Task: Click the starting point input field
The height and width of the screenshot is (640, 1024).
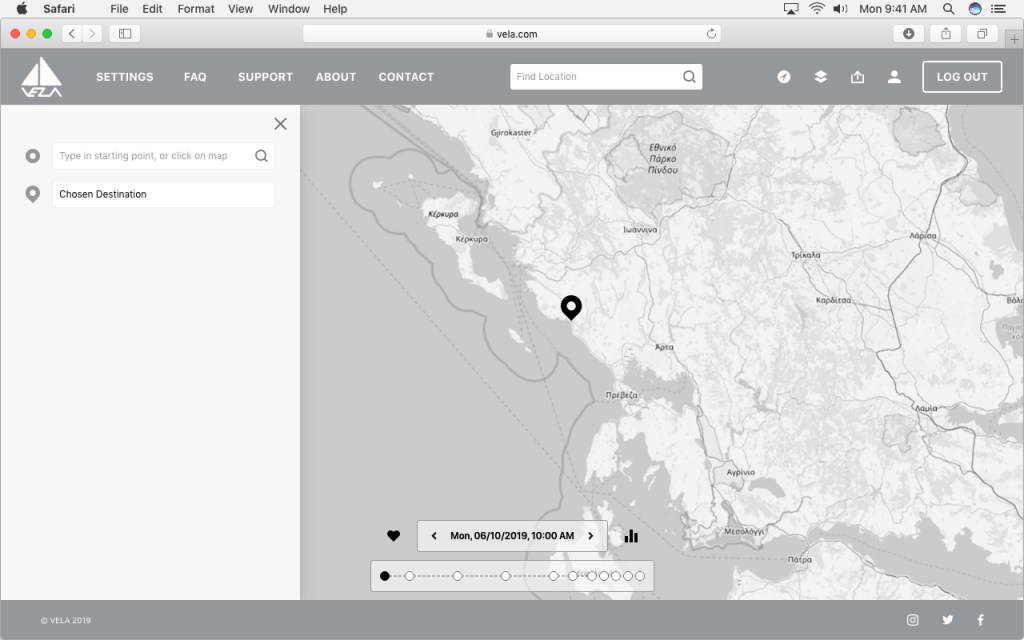Action: pyautogui.click(x=153, y=156)
